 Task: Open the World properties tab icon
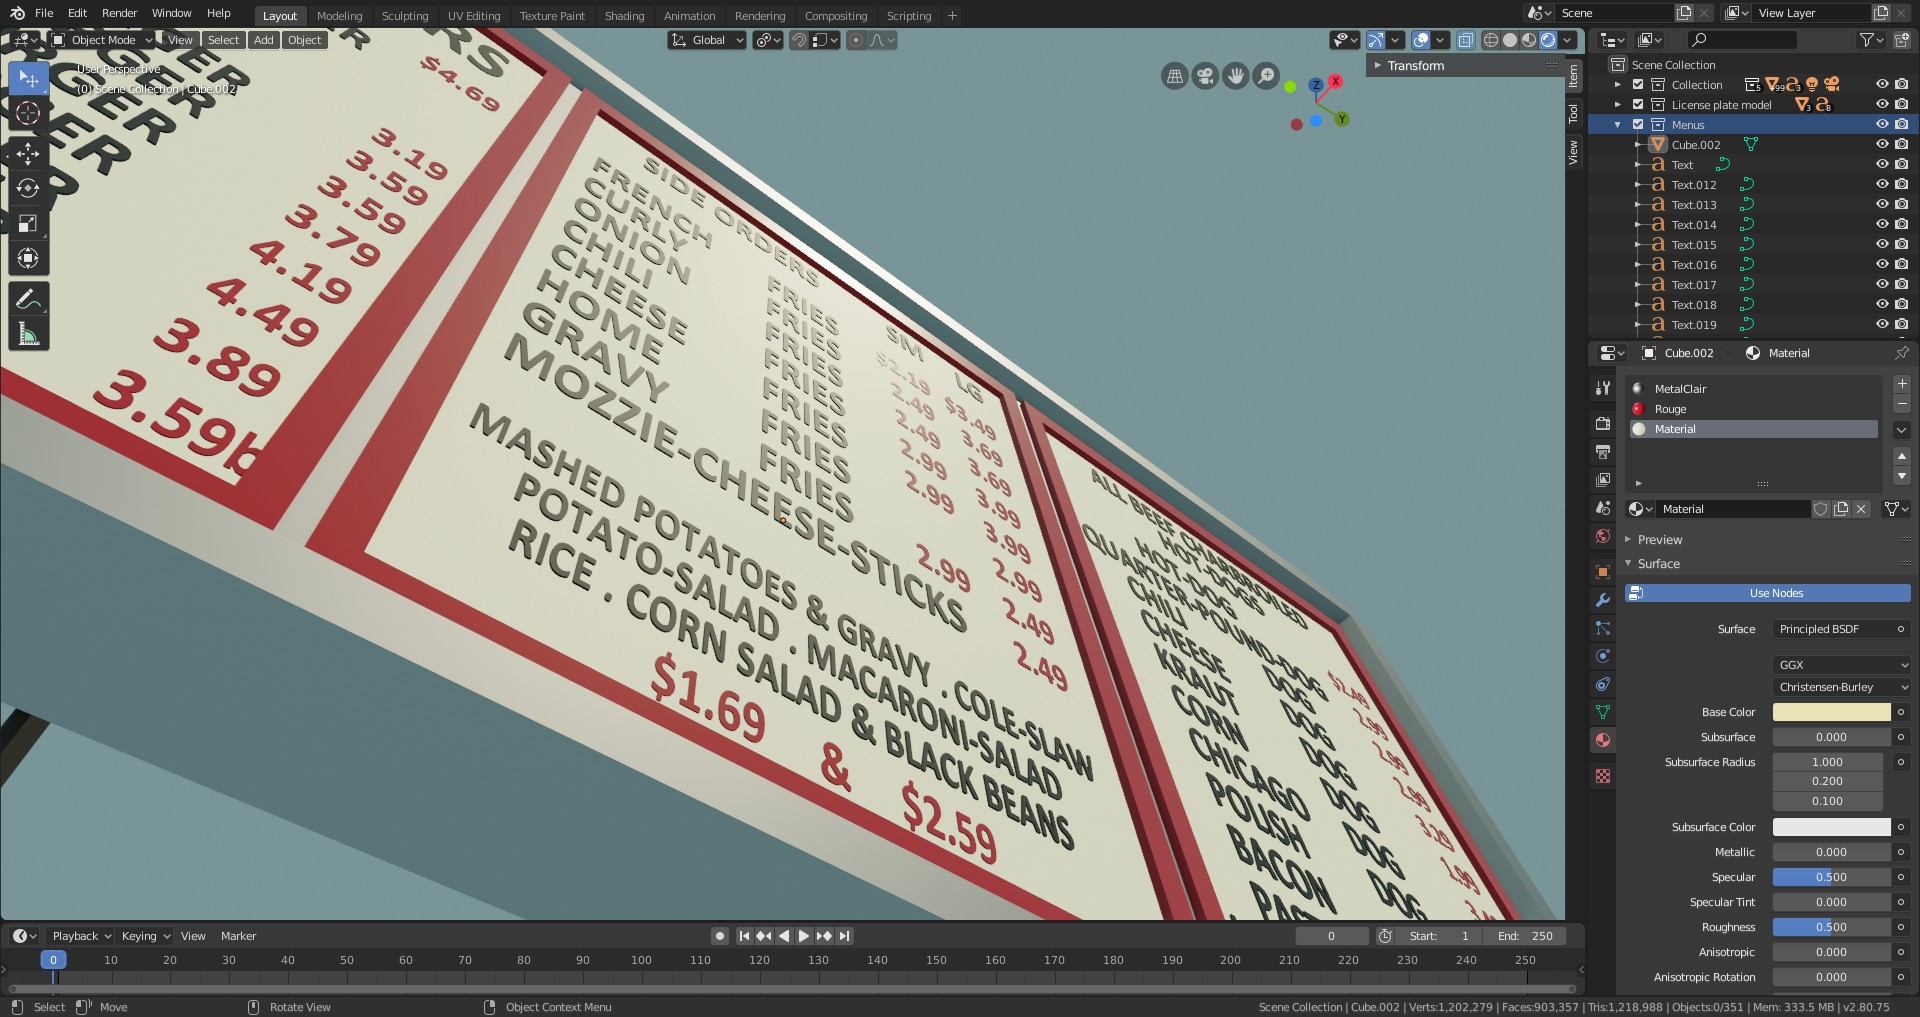coord(1603,536)
